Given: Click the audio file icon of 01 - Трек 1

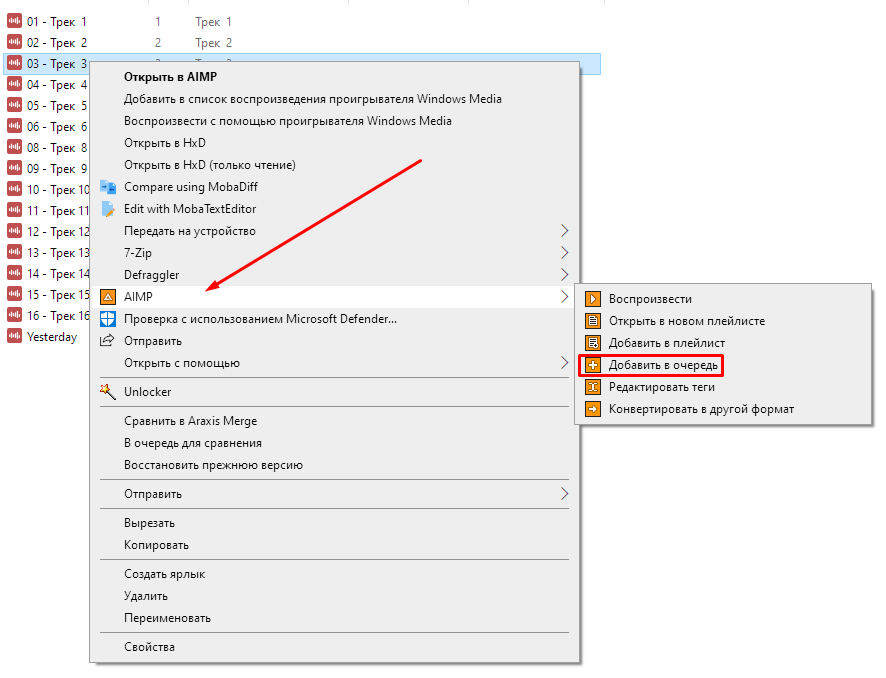Looking at the screenshot, I should pos(14,21).
